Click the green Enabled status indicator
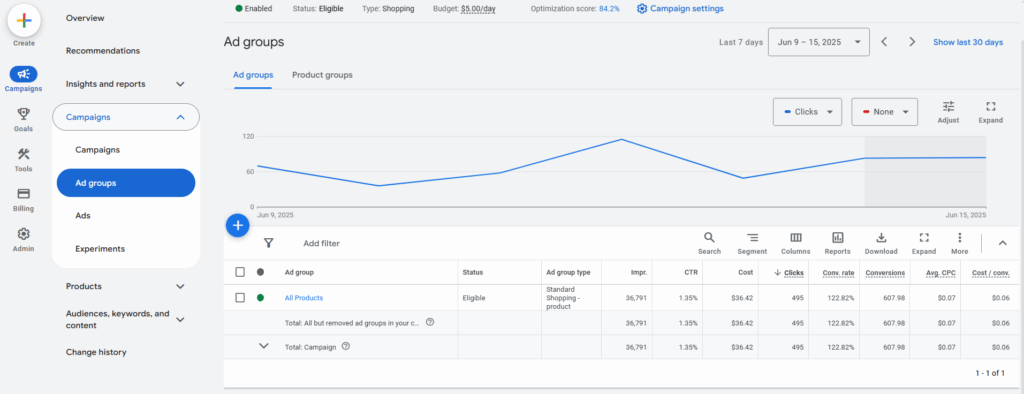Screen dimensions: 1024x394 coord(254,8)
